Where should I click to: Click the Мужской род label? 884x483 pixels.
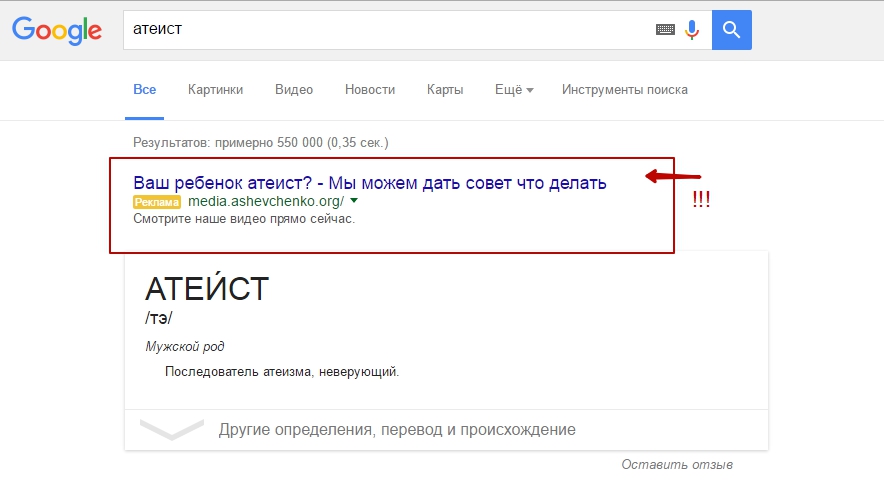[x=184, y=347]
